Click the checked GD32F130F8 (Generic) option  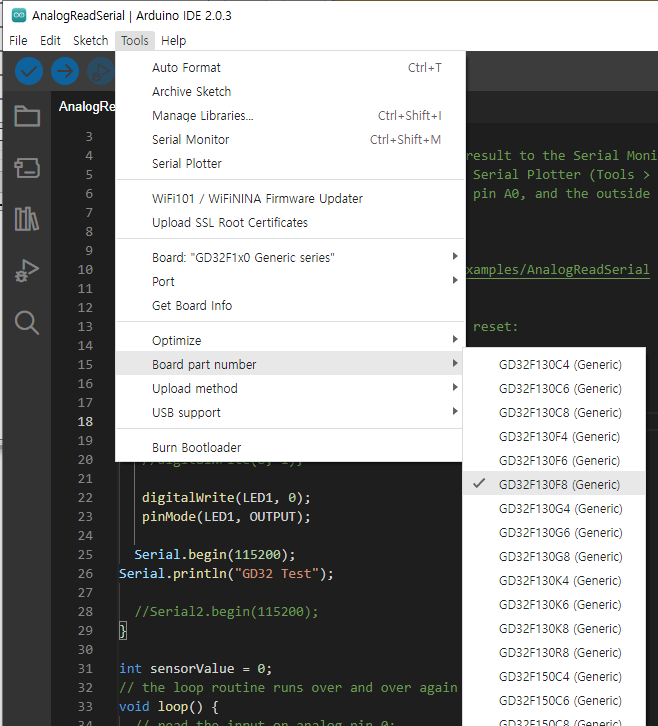tap(554, 485)
